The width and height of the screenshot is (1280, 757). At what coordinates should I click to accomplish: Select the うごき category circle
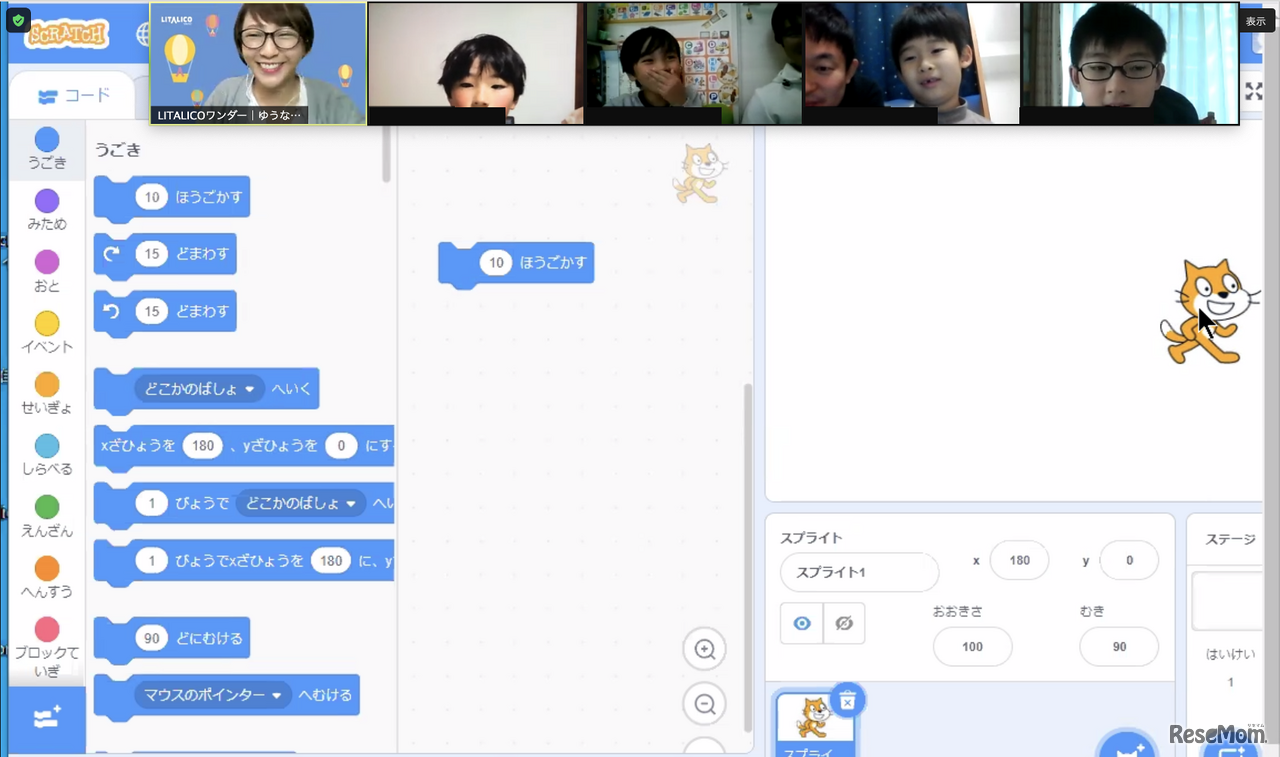(x=47, y=139)
